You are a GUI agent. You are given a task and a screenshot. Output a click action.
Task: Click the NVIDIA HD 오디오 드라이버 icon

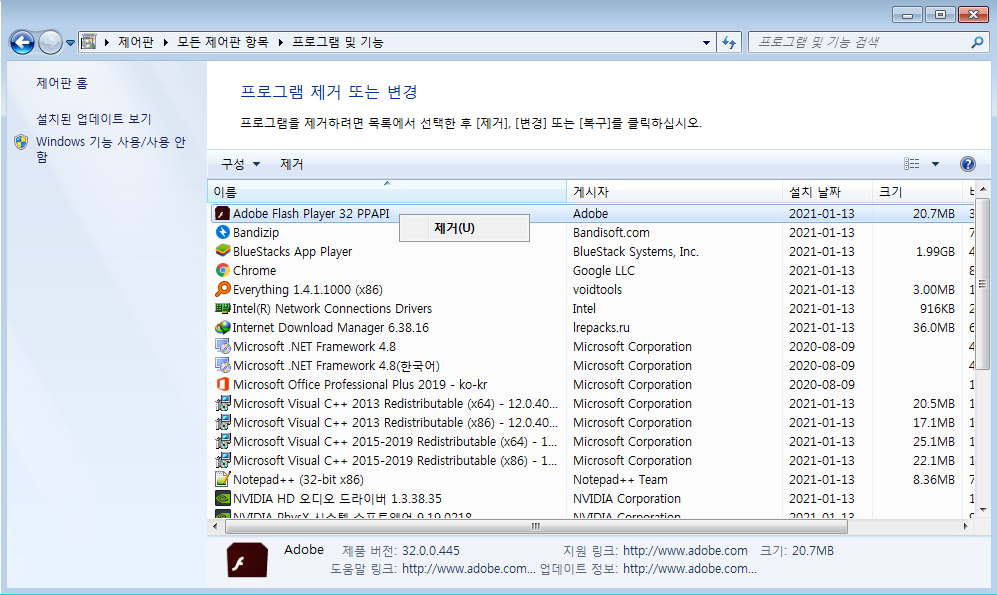(x=223, y=498)
